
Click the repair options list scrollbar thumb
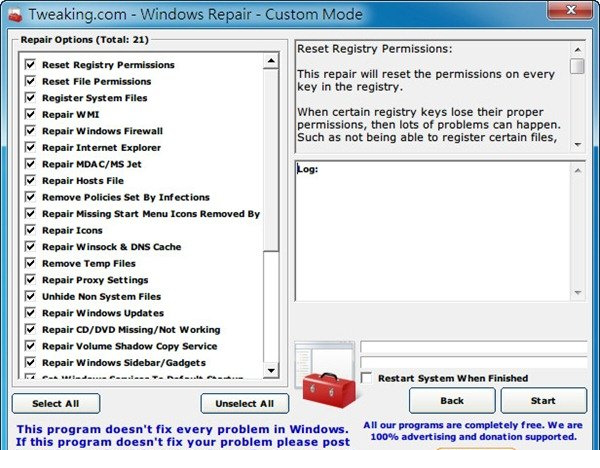(x=271, y=160)
